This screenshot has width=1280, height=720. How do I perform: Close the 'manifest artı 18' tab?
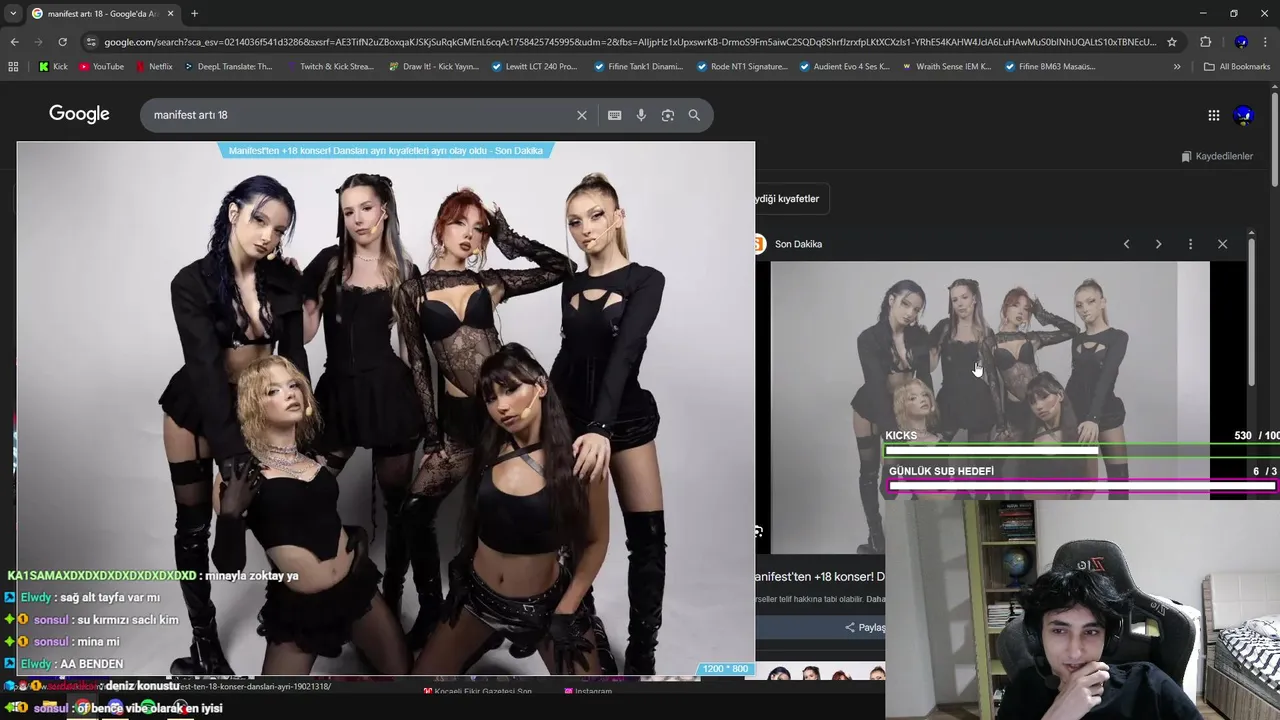point(170,13)
